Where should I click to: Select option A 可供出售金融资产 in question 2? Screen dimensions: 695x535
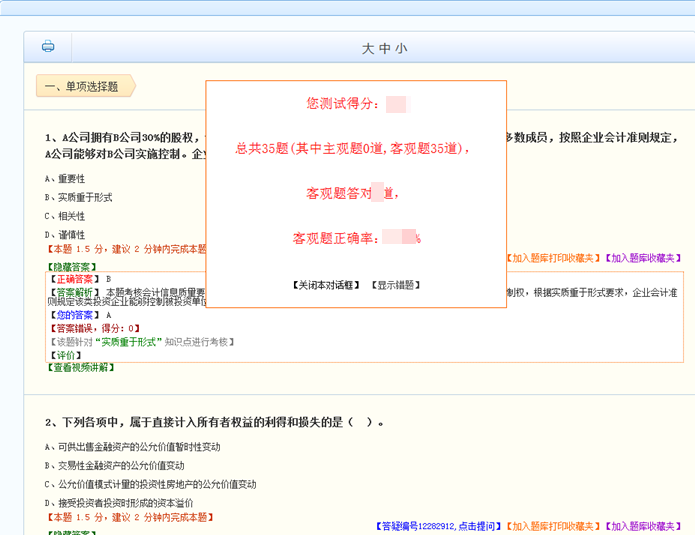click(x=132, y=446)
